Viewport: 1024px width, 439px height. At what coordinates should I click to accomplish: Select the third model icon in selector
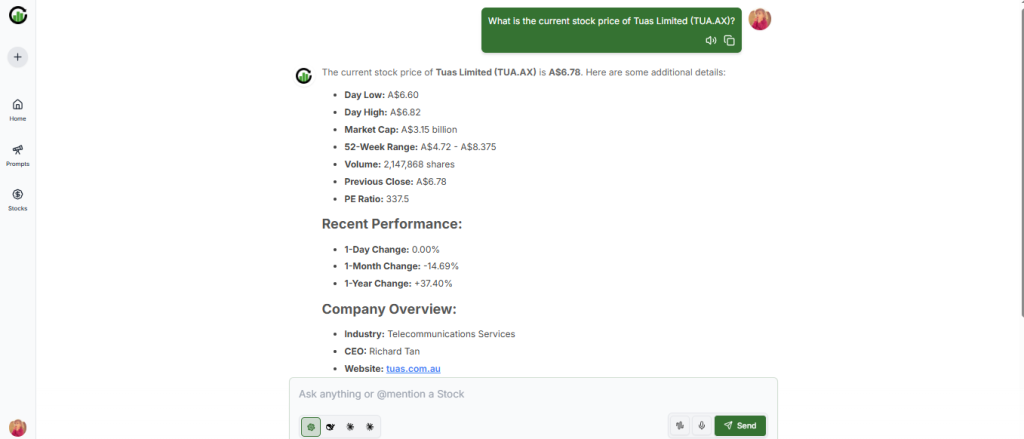click(x=350, y=426)
